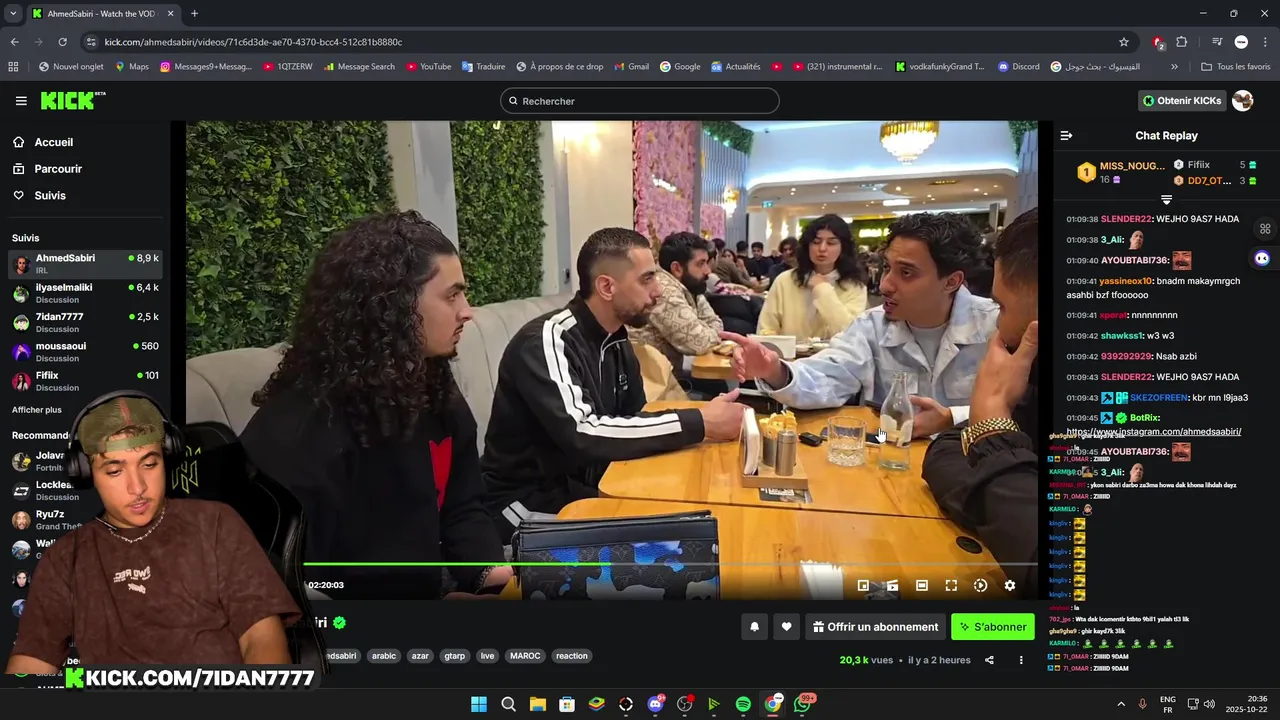This screenshot has height=720, width=1280.
Task: Click the reaction tag
Action: click(572, 656)
